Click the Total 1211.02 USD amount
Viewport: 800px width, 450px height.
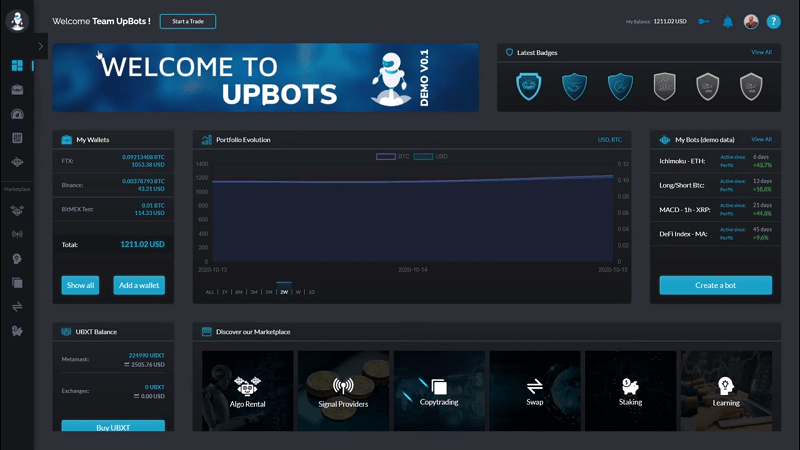[x=142, y=244]
